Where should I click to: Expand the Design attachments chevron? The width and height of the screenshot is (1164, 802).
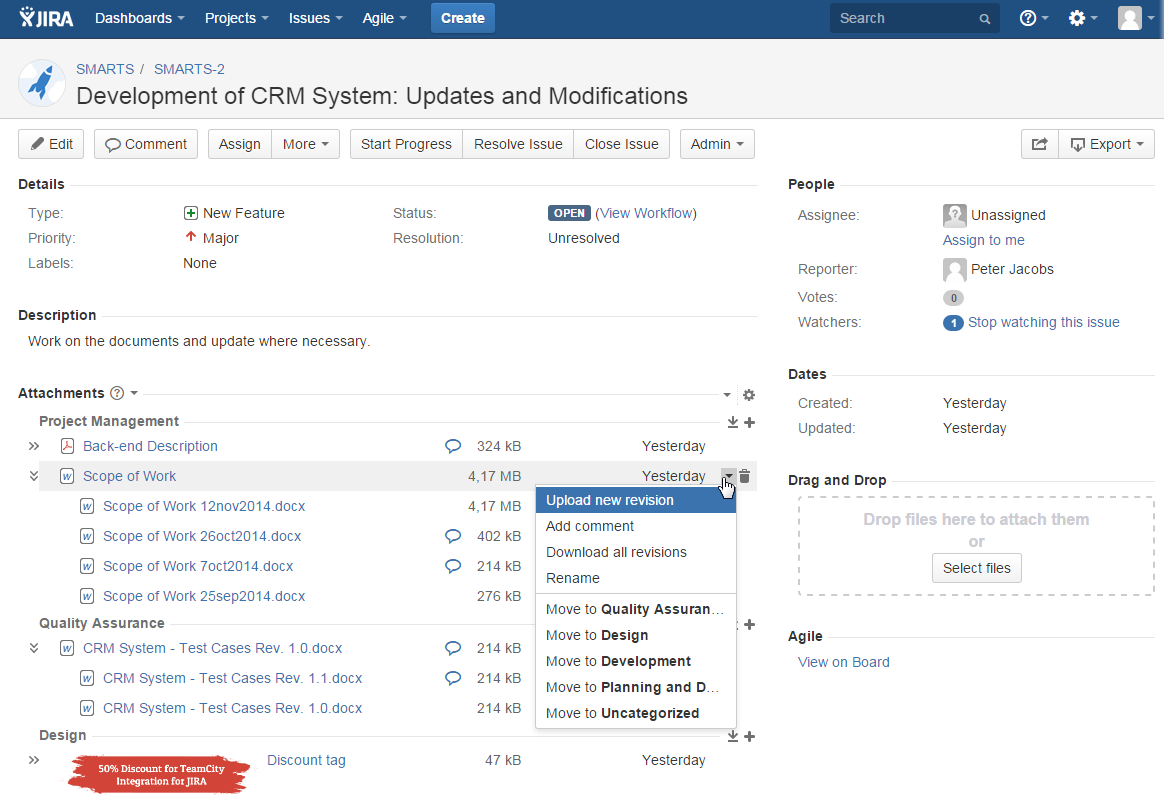pos(33,760)
